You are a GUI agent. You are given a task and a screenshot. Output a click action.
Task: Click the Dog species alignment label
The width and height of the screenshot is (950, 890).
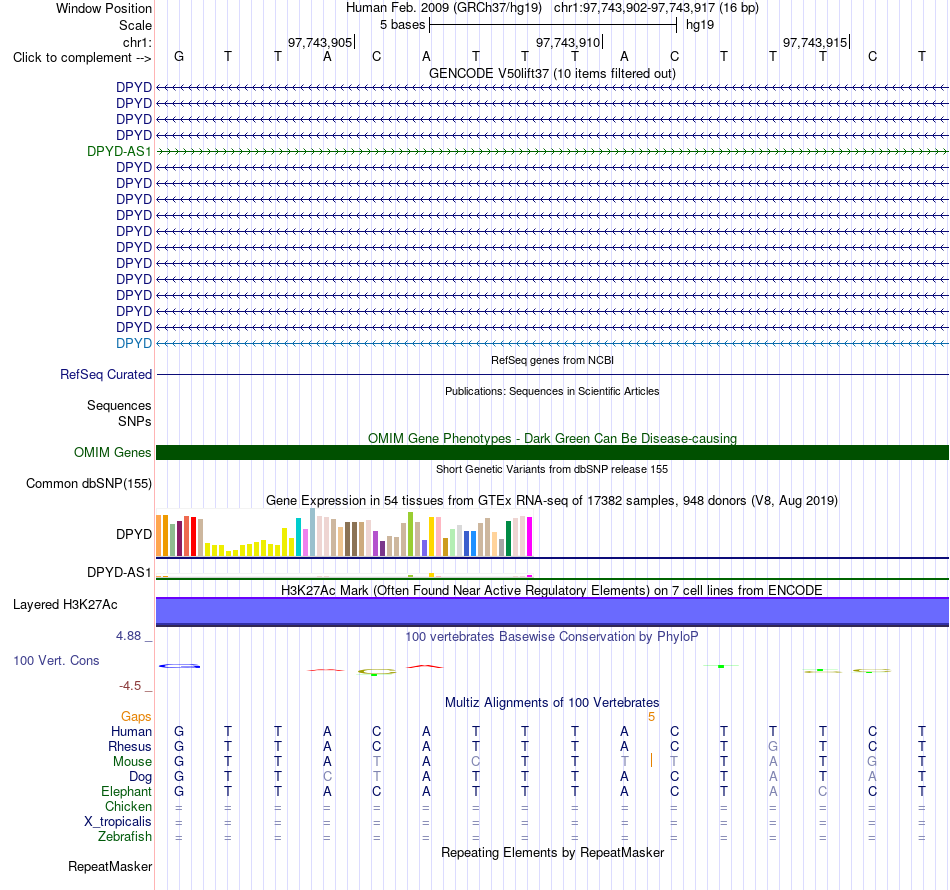(x=140, y=777)
